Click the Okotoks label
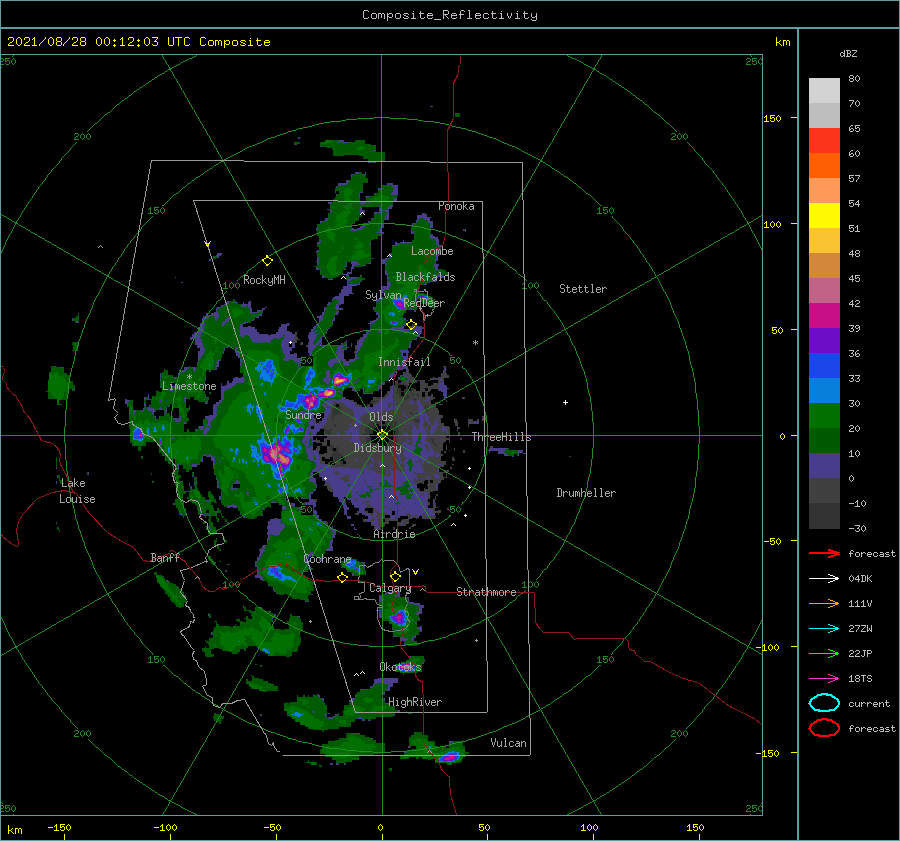This screenshot has width=900, height=841. (x=400, y=667)
